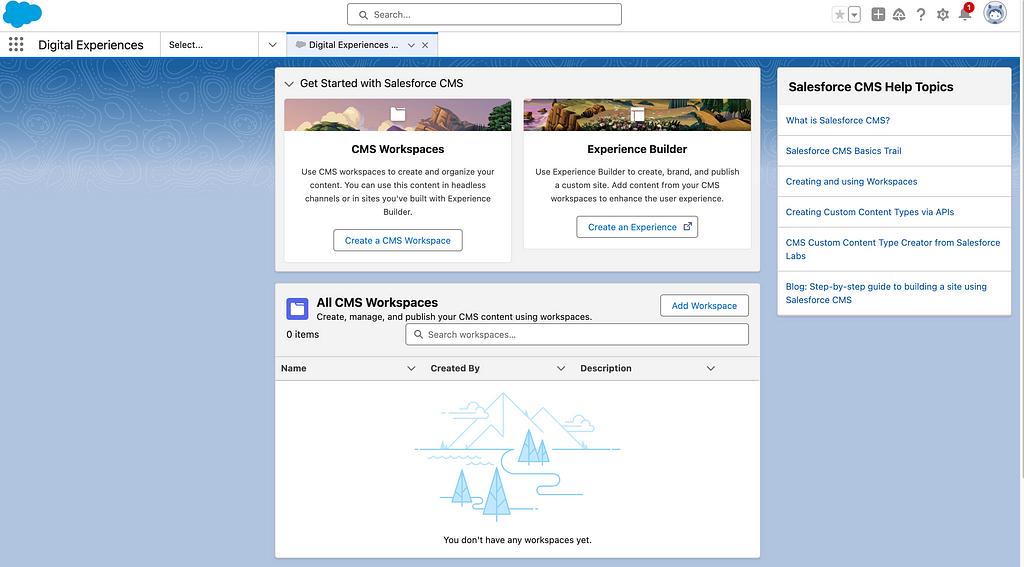This screenshot has width=1024, height=567.
Task: Open the Setup gear icon
Action: click(942, 15)
